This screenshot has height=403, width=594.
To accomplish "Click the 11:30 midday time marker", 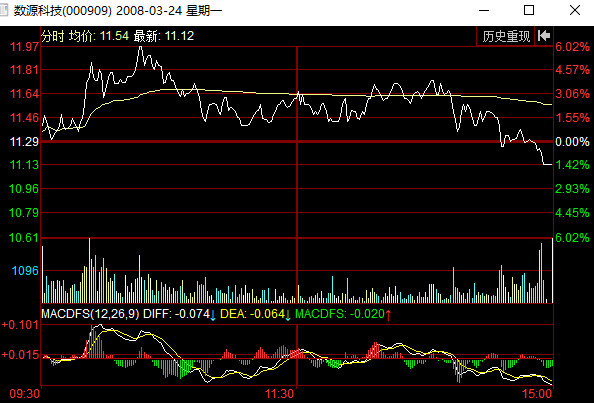I will pyautogui.click(x=279, y=394).
